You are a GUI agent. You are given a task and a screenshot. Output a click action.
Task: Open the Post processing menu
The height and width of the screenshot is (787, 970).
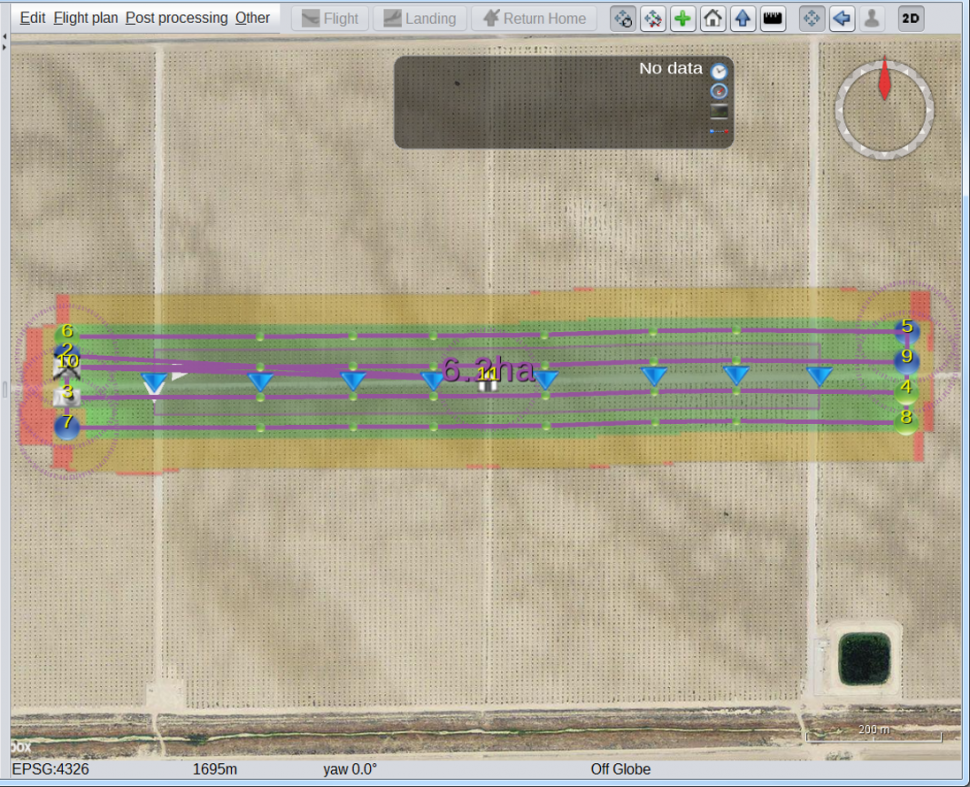pos(177,18)
